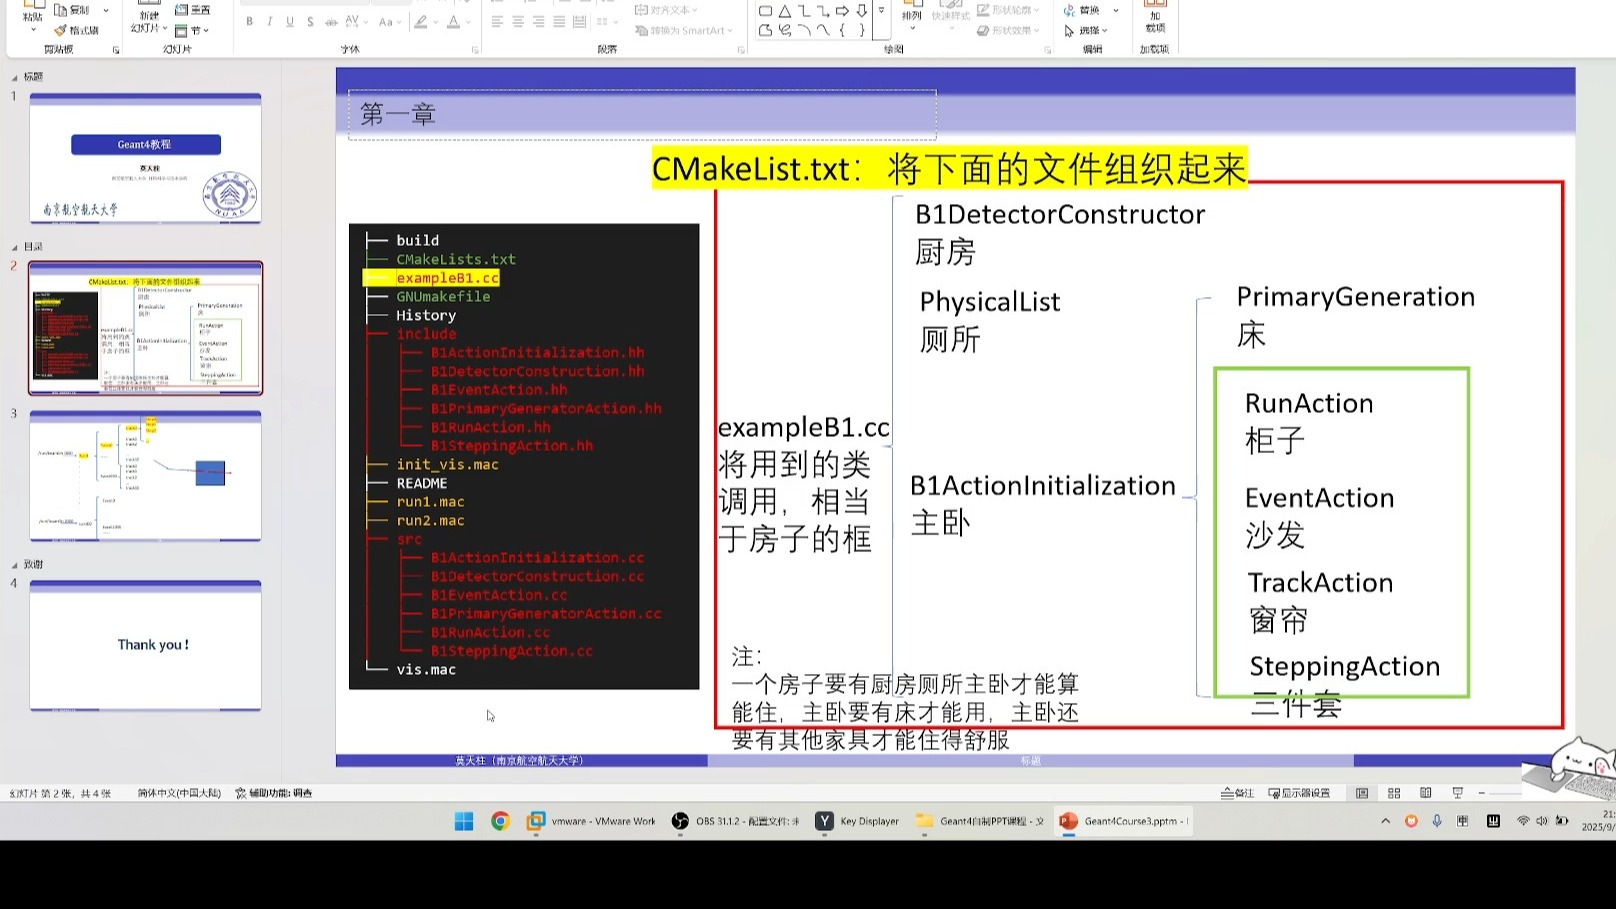Viewport: 1616px width, 909px height.
Task: Click the RunAction text on slide
Action: pos(1309,404)
